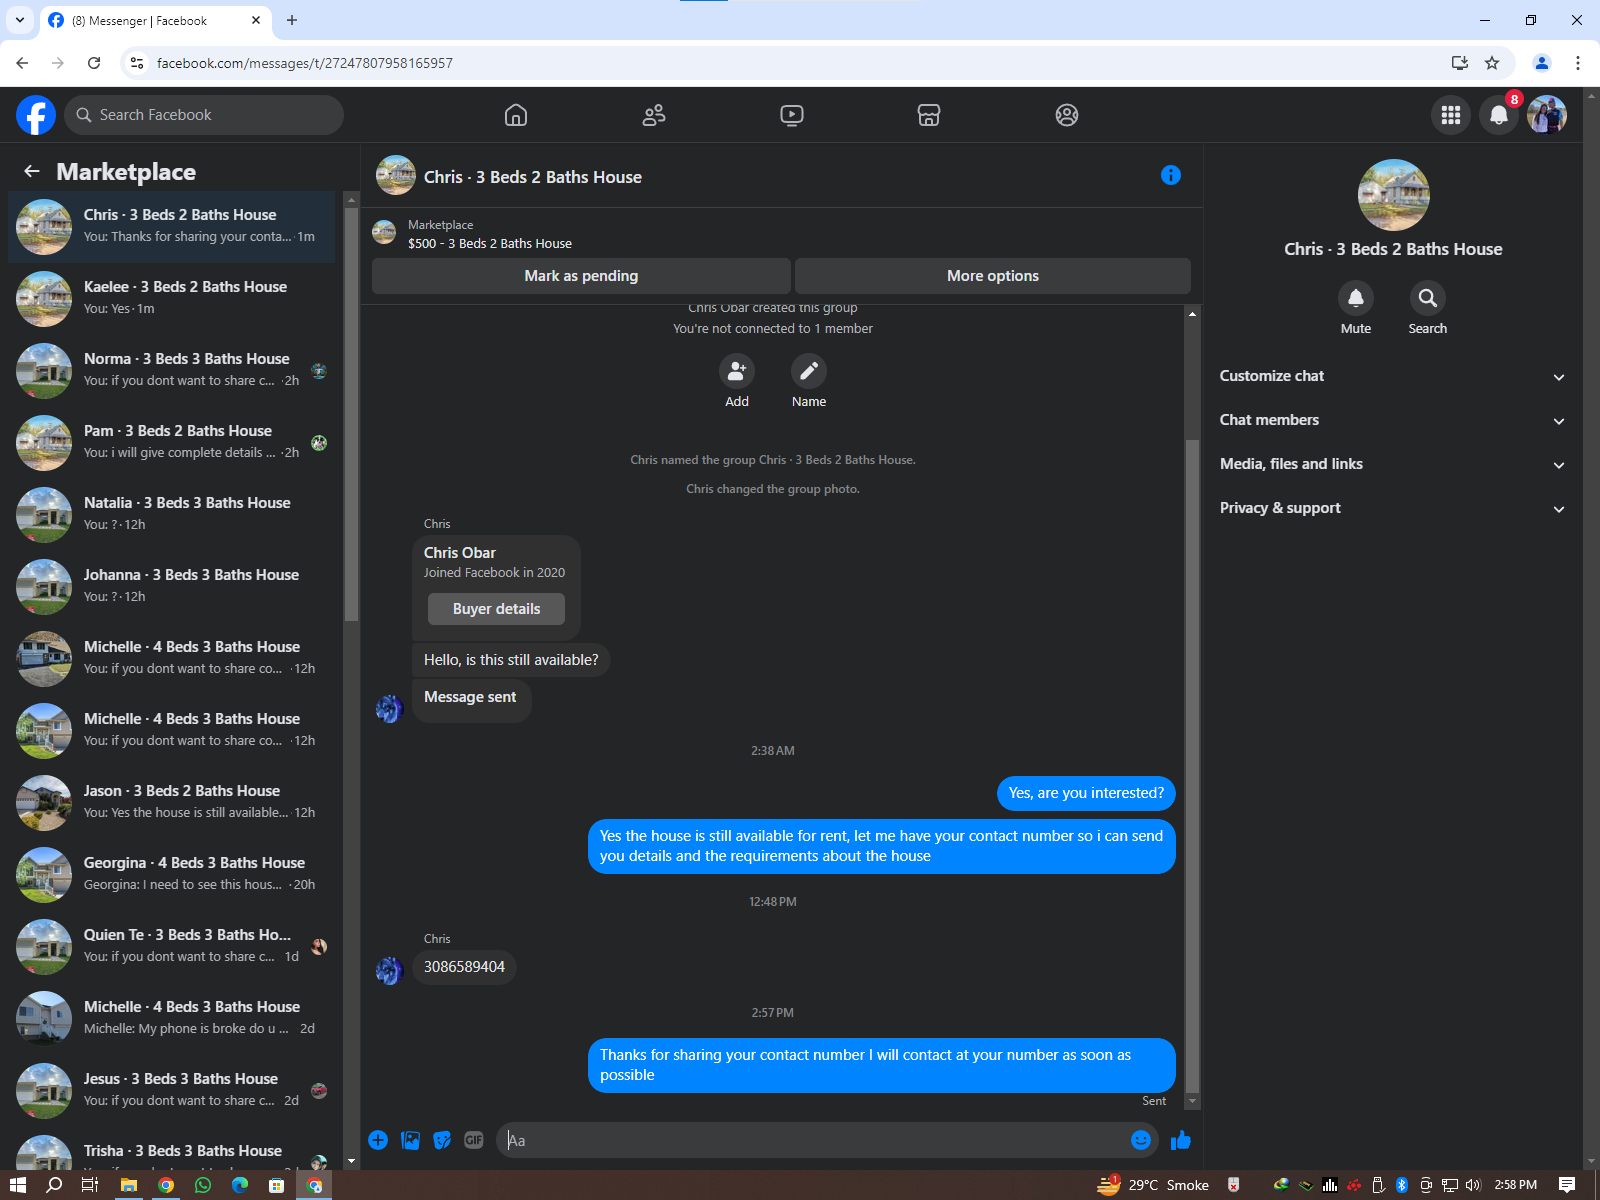Click the Facebook logo
The width and height of the screenshot is (1600, 1200).
[36, 115]
